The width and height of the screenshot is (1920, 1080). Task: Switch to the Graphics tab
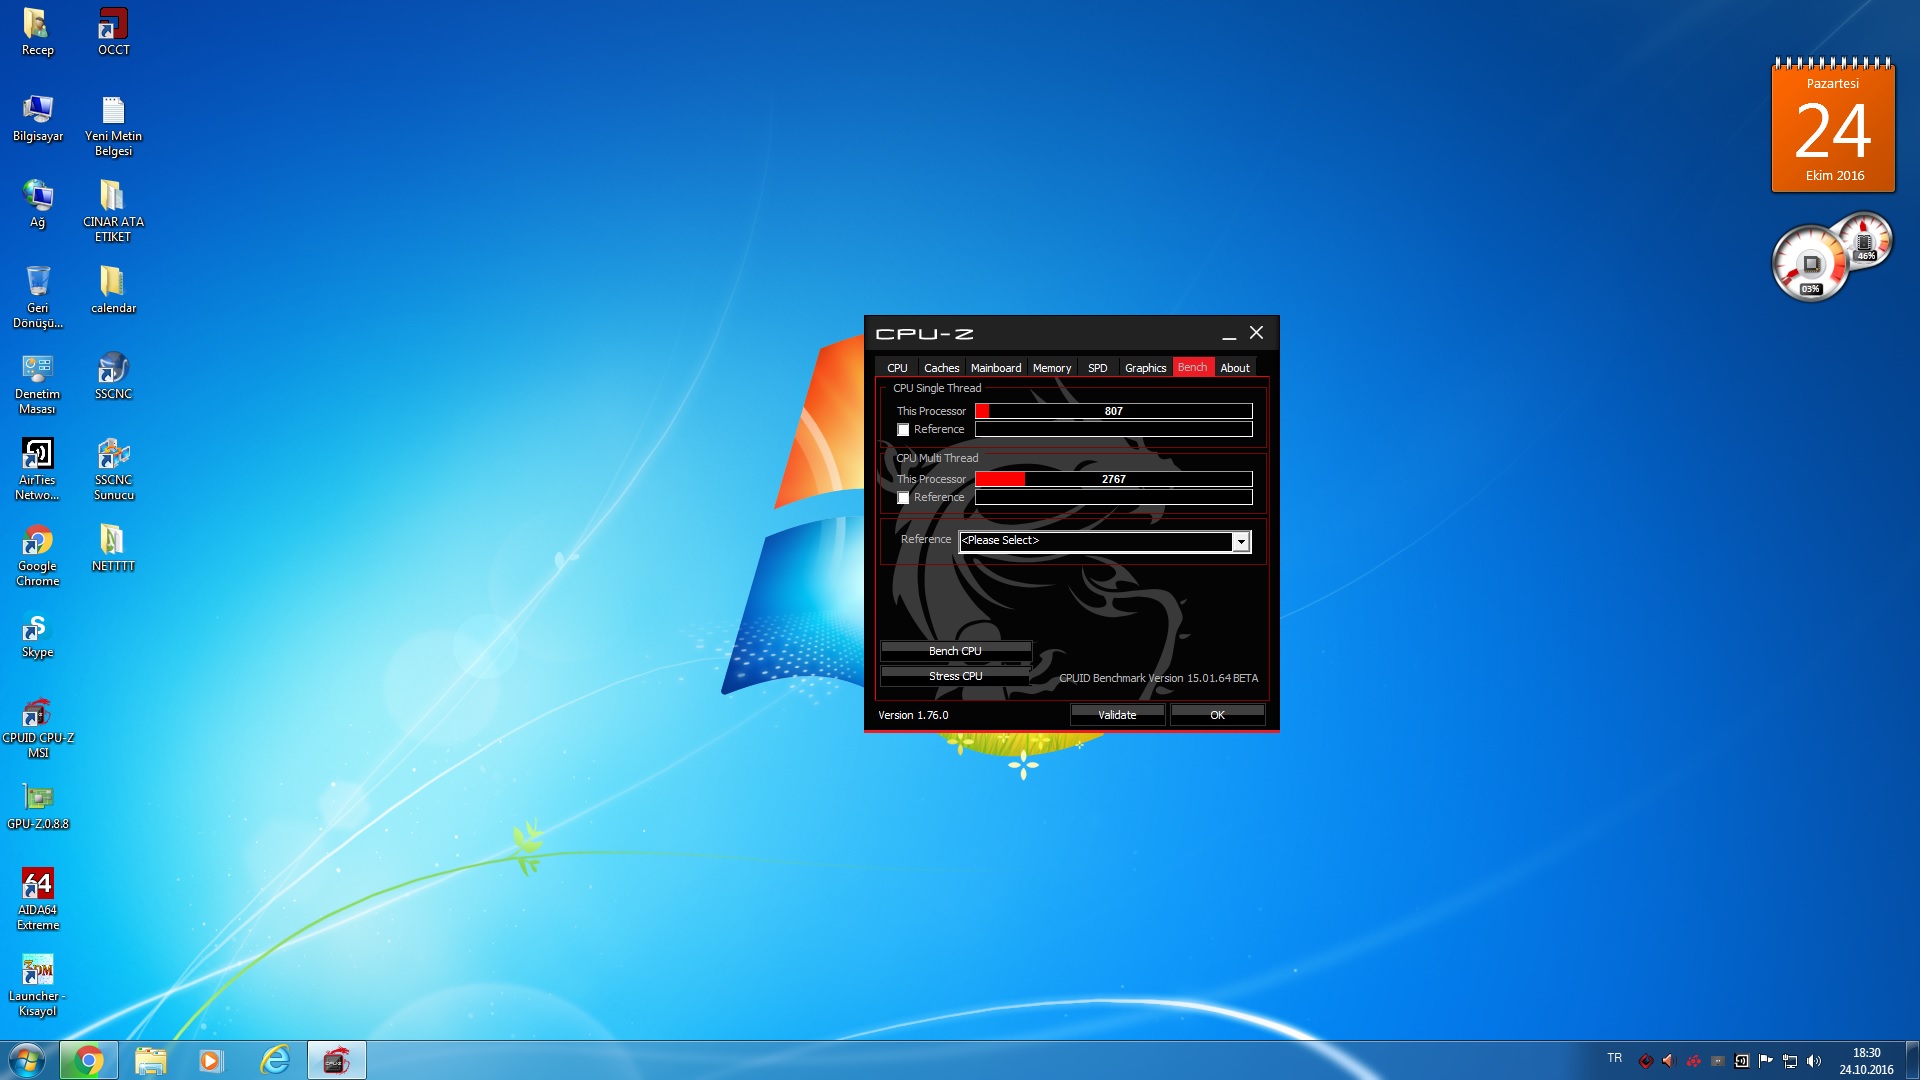point(1146,368)
